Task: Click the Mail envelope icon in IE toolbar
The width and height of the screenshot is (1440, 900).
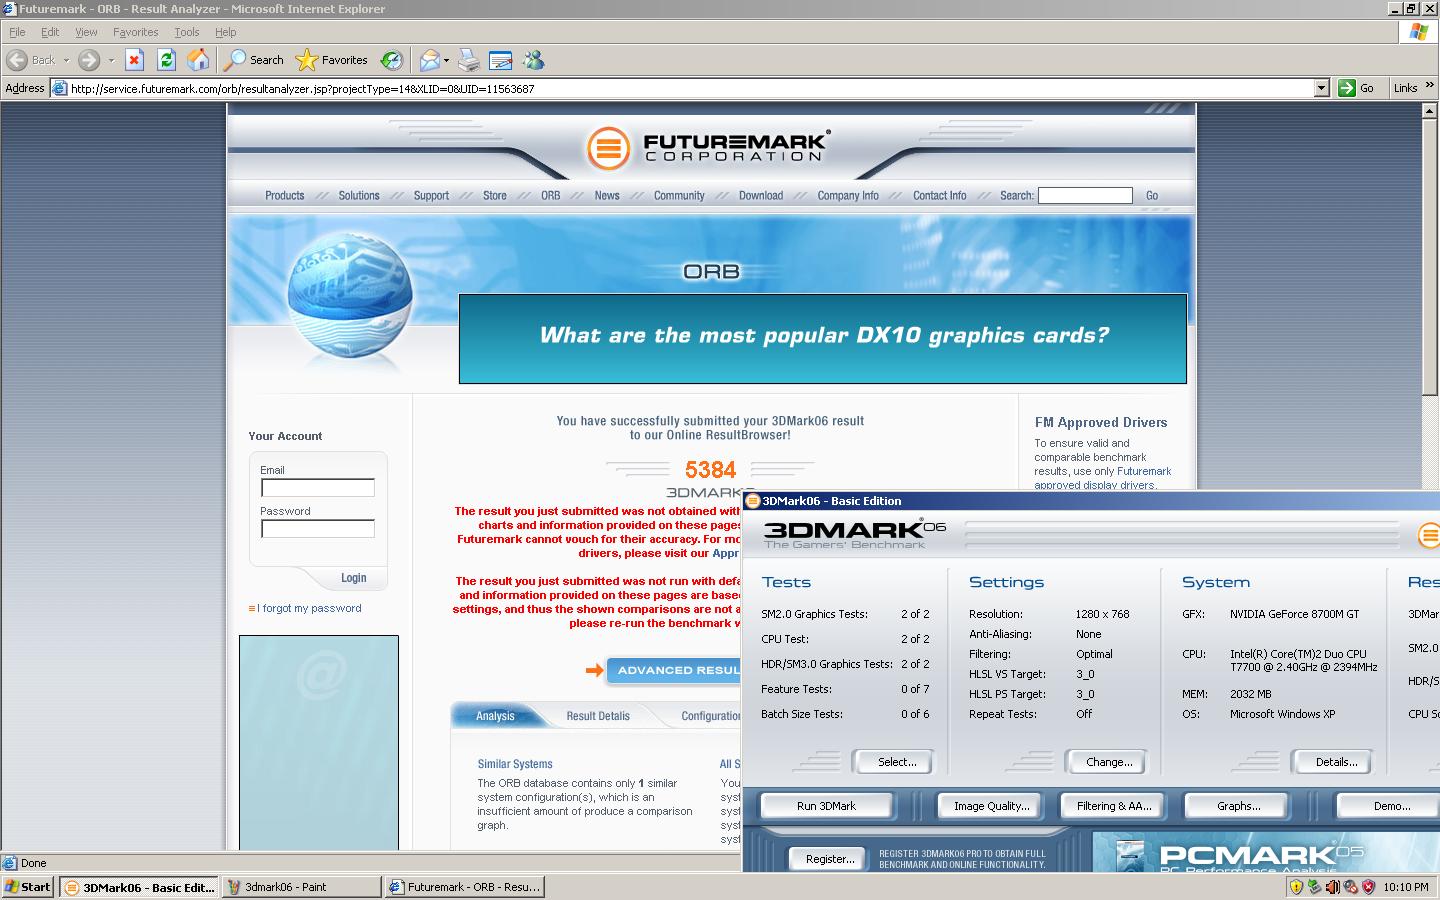Action: click(430, 60)
